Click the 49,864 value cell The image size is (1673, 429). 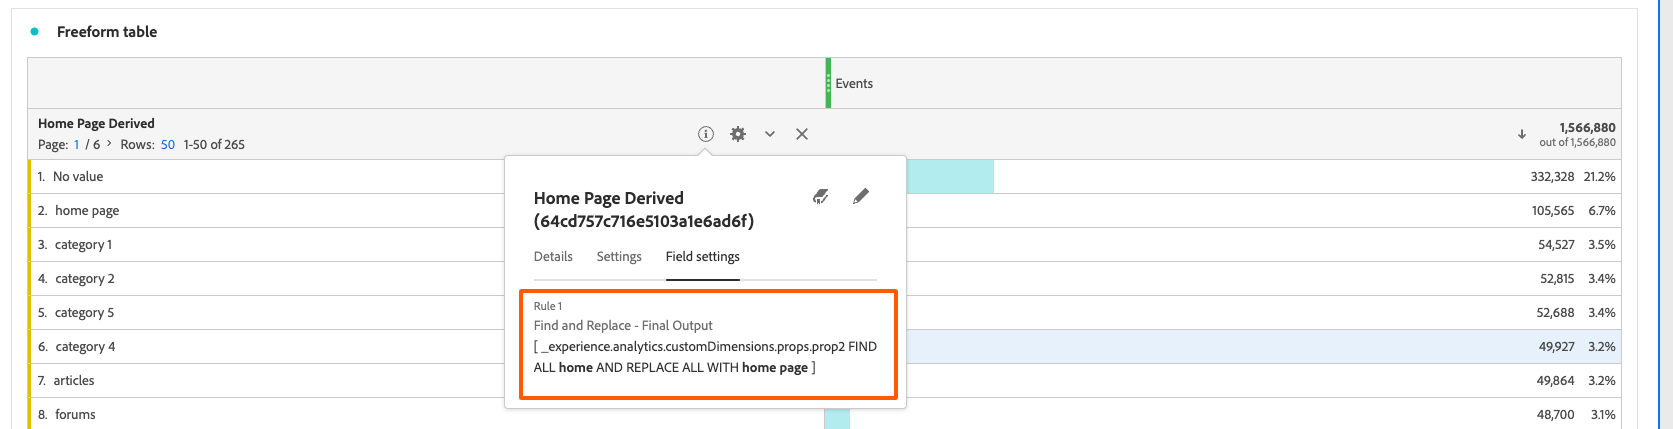click(x=1556, y=381)
